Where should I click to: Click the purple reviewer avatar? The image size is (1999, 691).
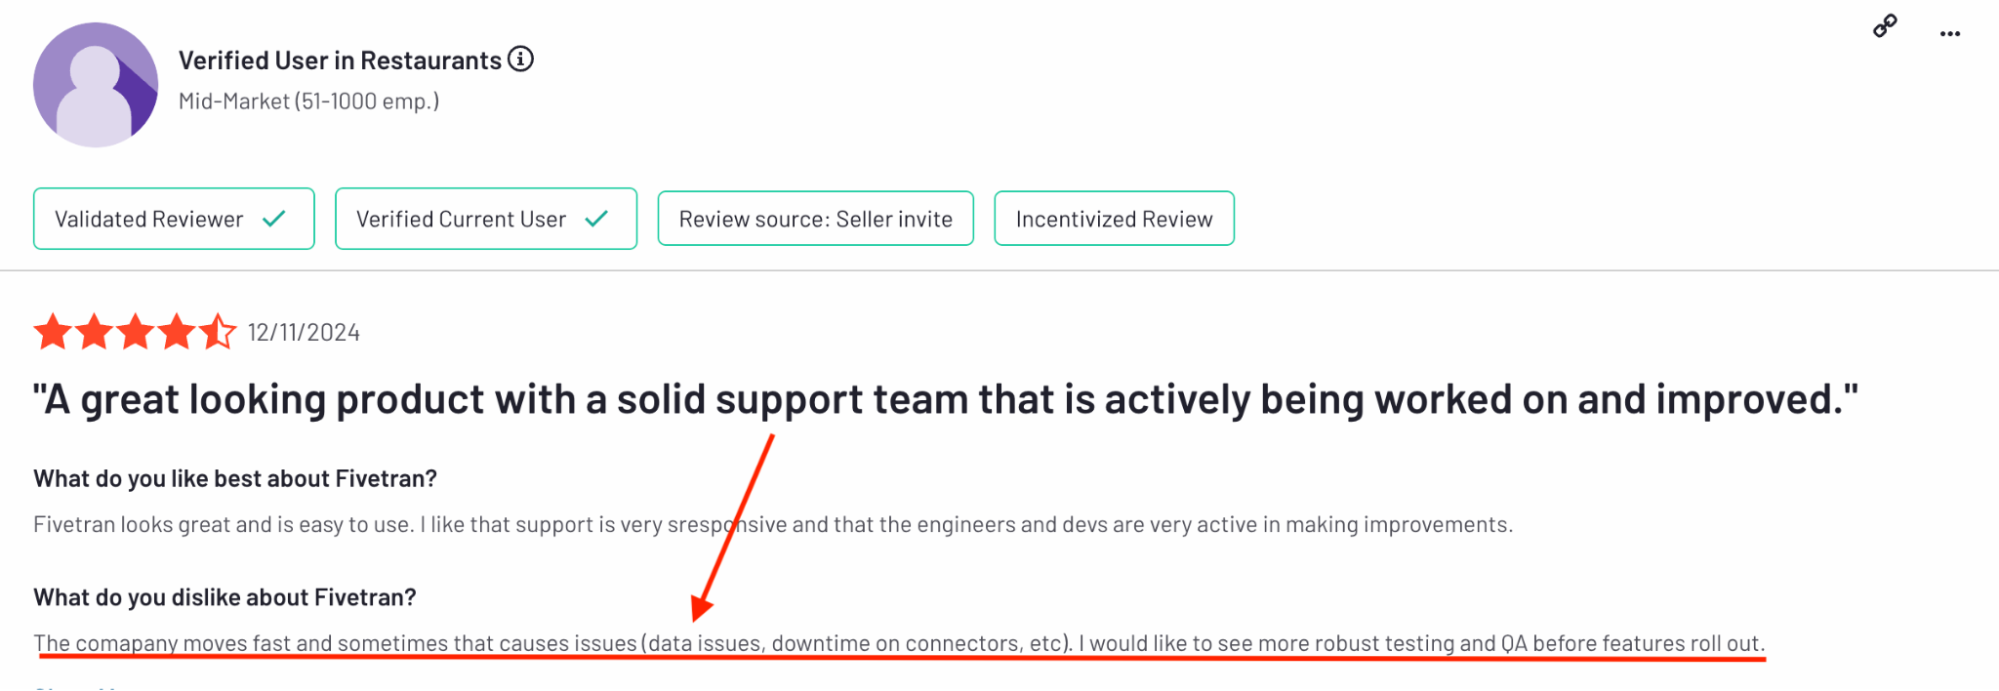click(x=96, y=85)
